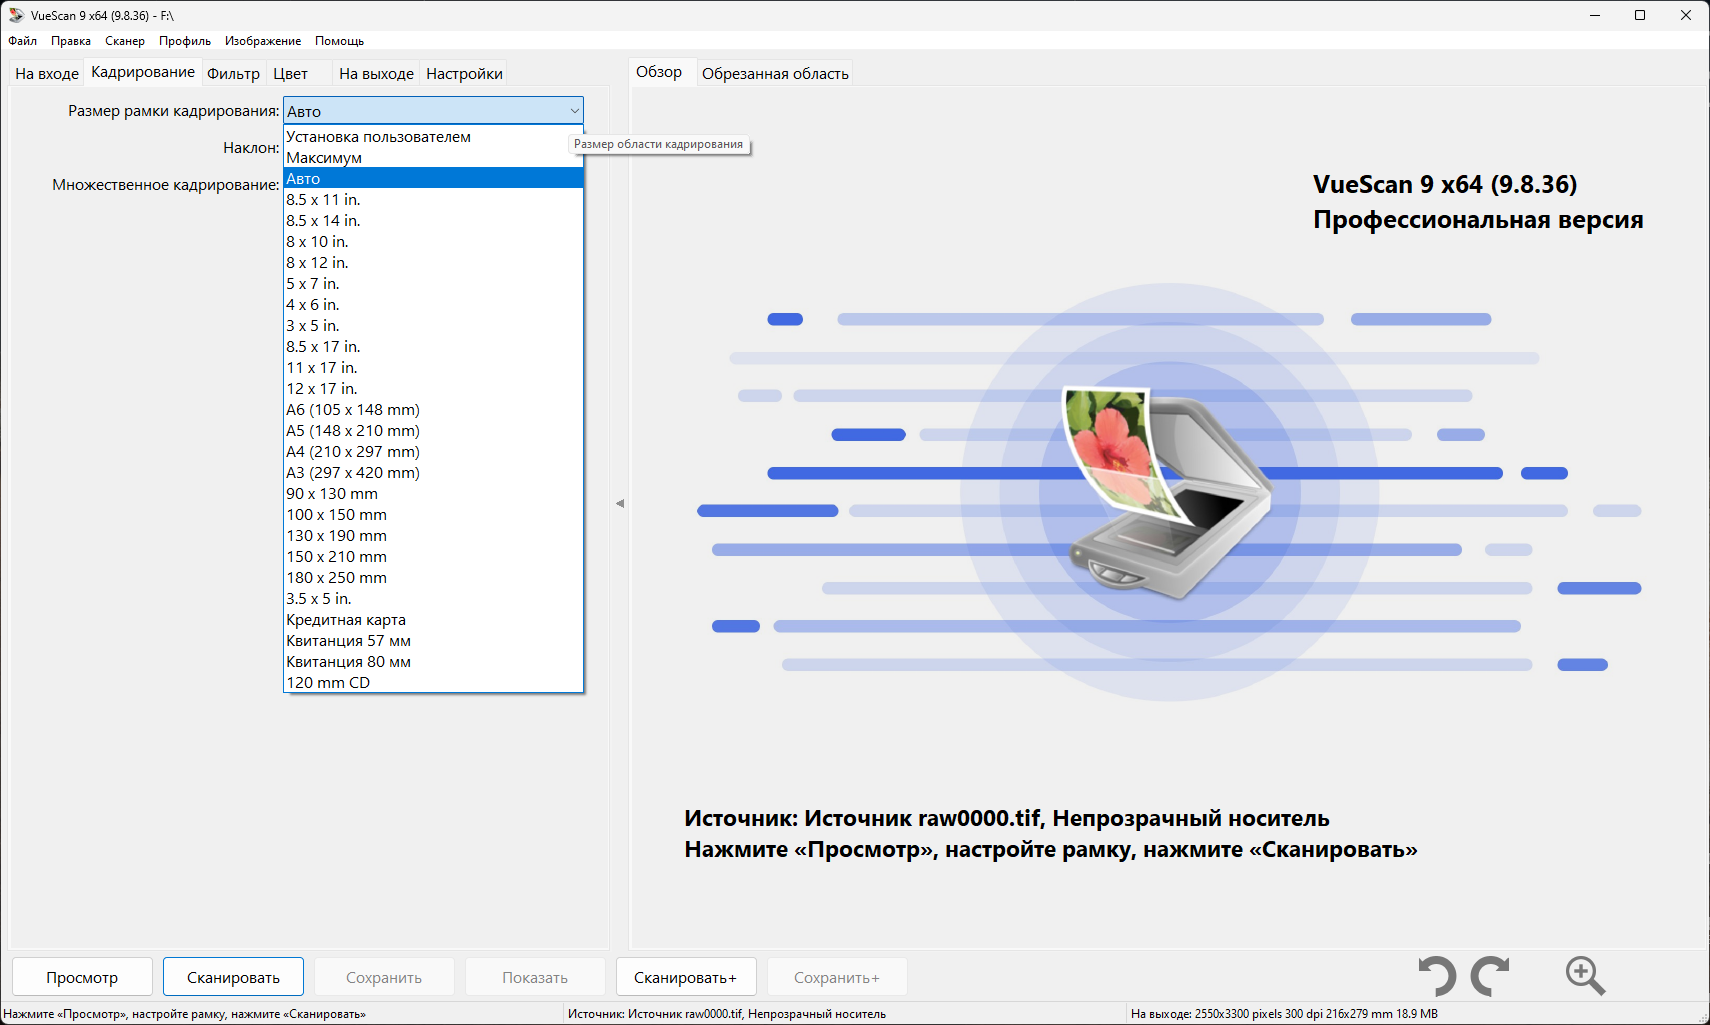Click the 'Сканировать' button
1710x1025 pixels.
(x=233, y=977)
